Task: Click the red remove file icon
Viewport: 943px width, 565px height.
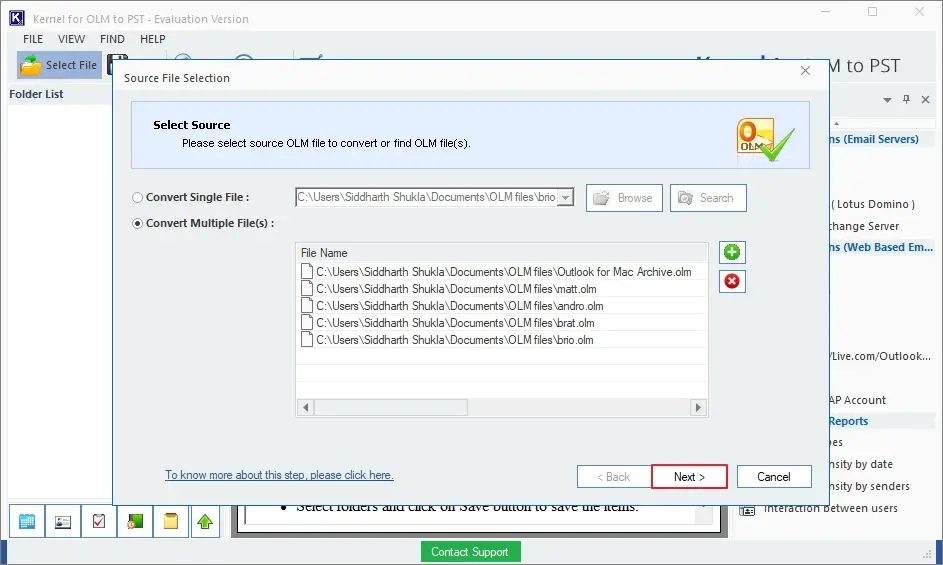Action: (732, 281)
